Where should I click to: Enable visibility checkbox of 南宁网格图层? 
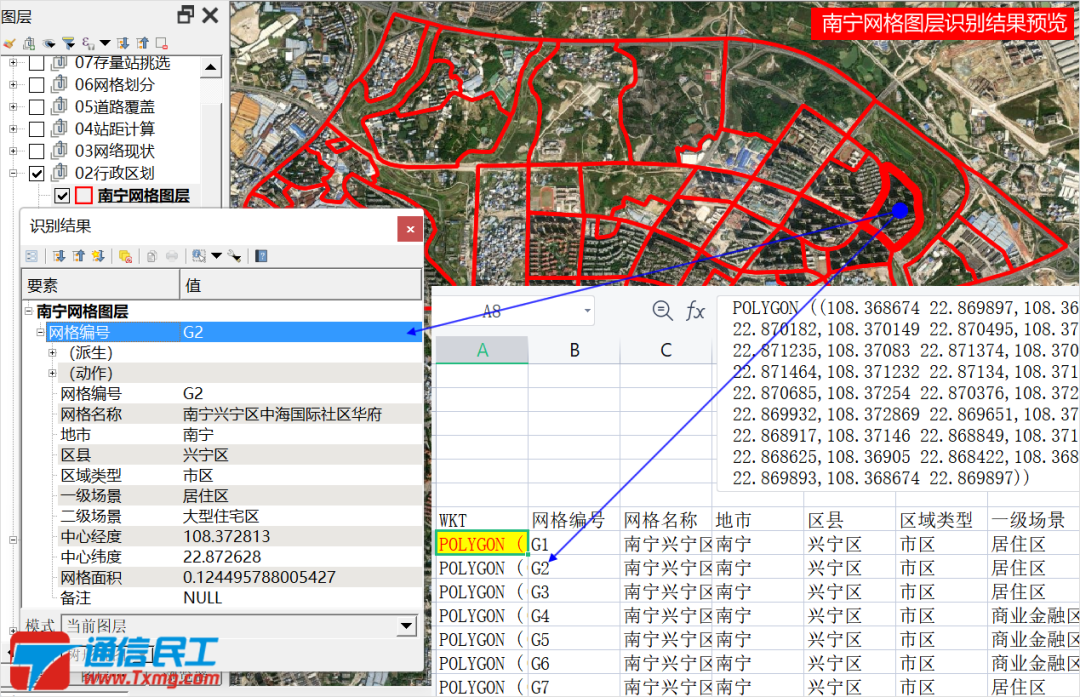point(61,194)
